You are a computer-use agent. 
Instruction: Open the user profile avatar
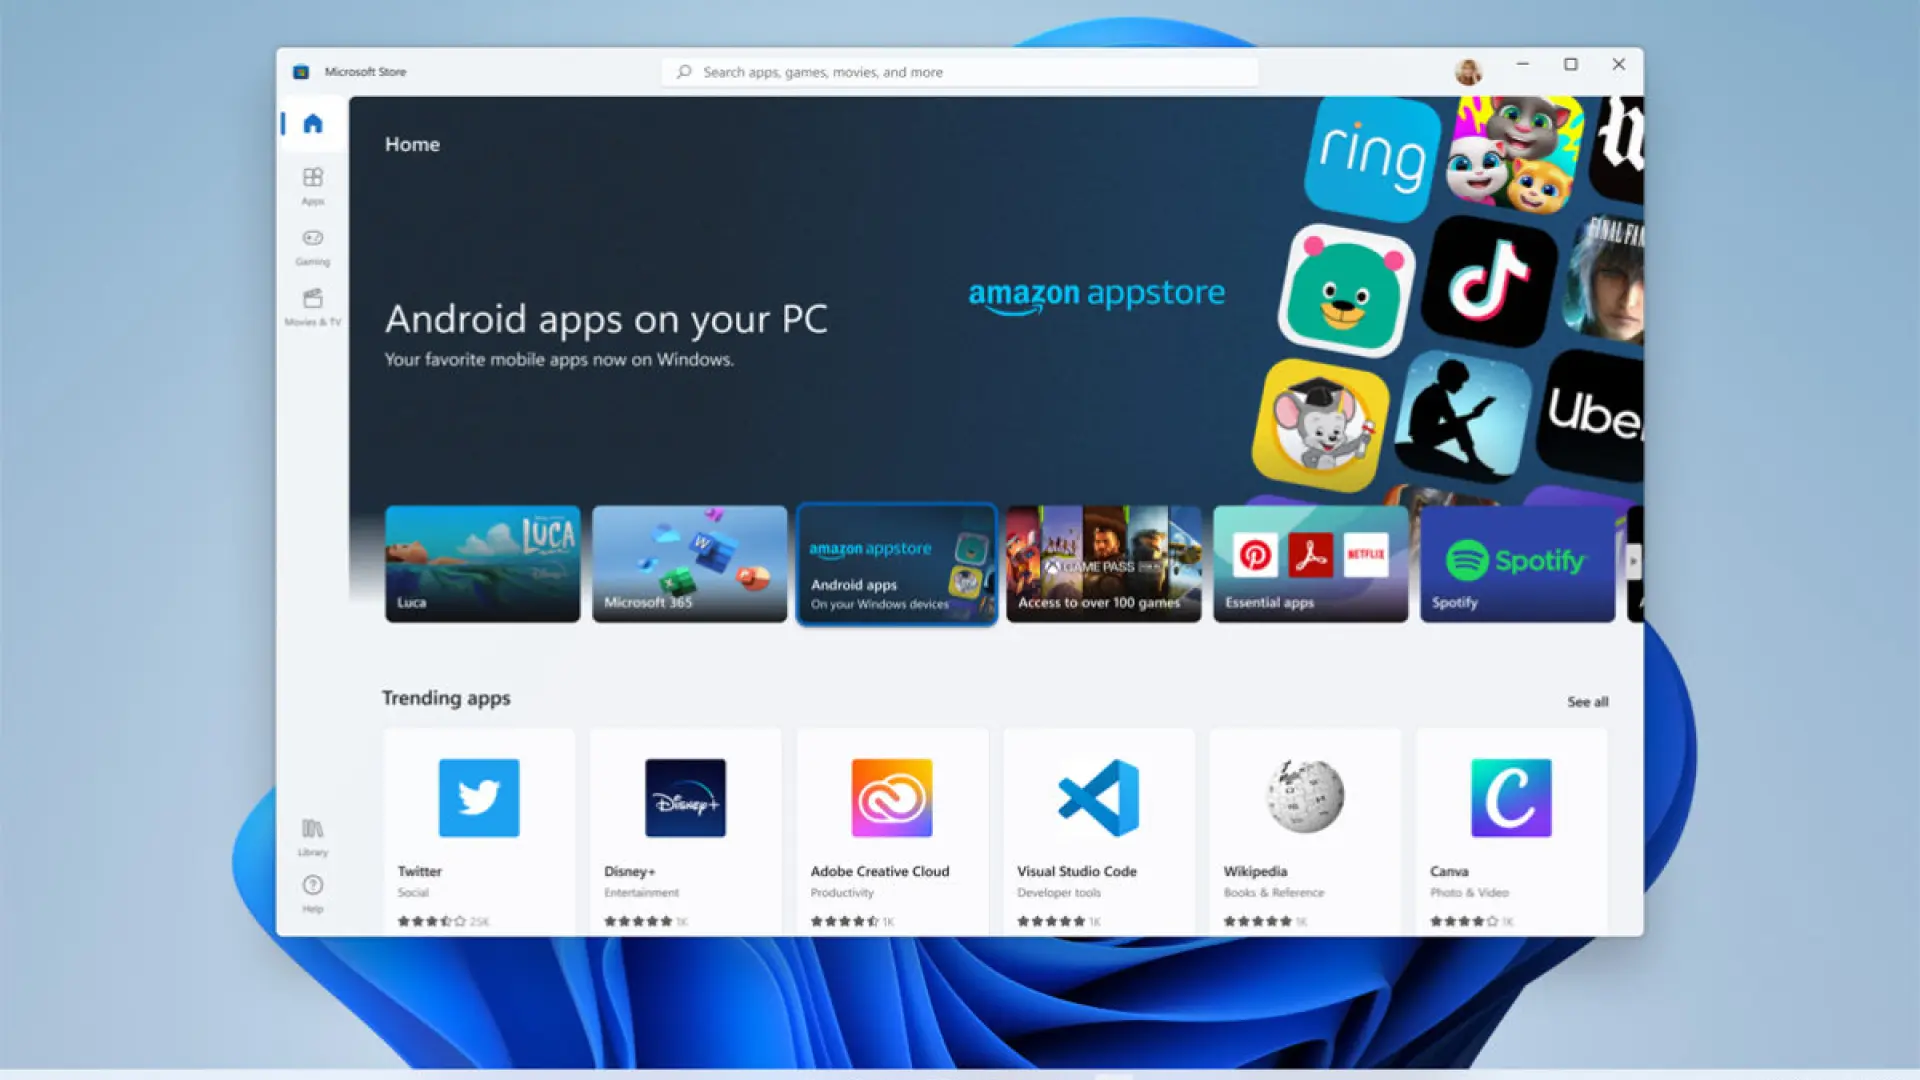pyautogui.click(x=1467, y=71)
